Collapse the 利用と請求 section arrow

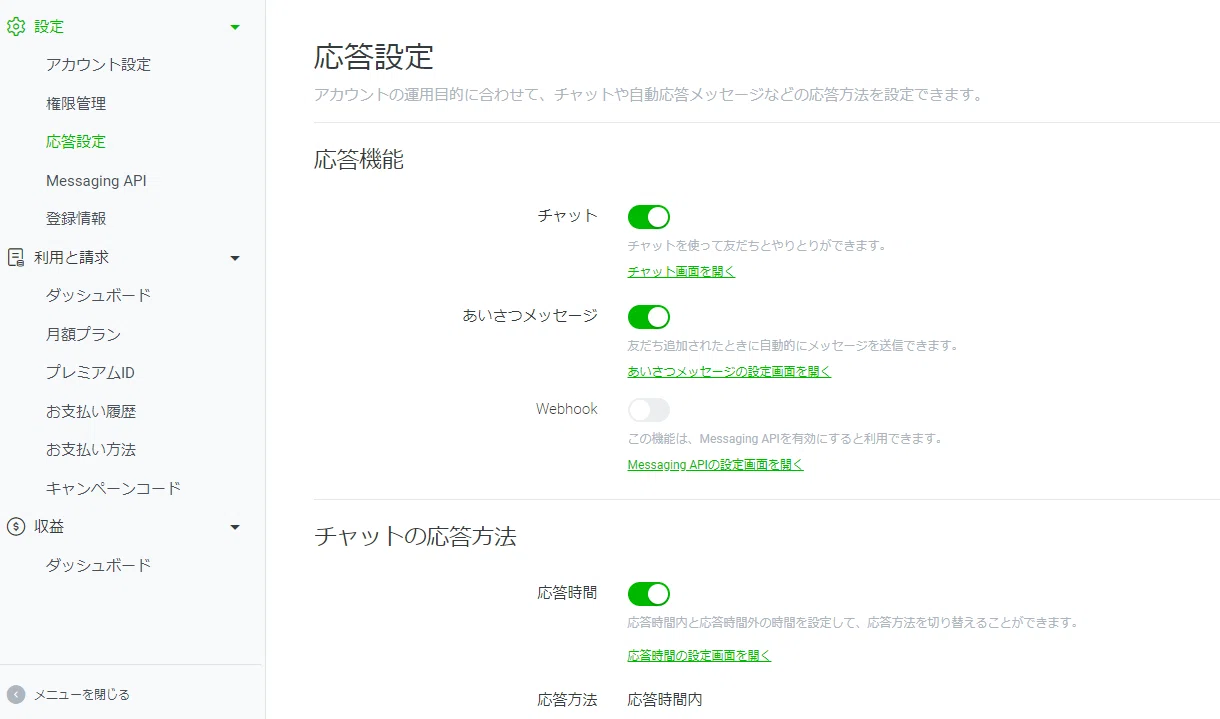coord(235,258)
